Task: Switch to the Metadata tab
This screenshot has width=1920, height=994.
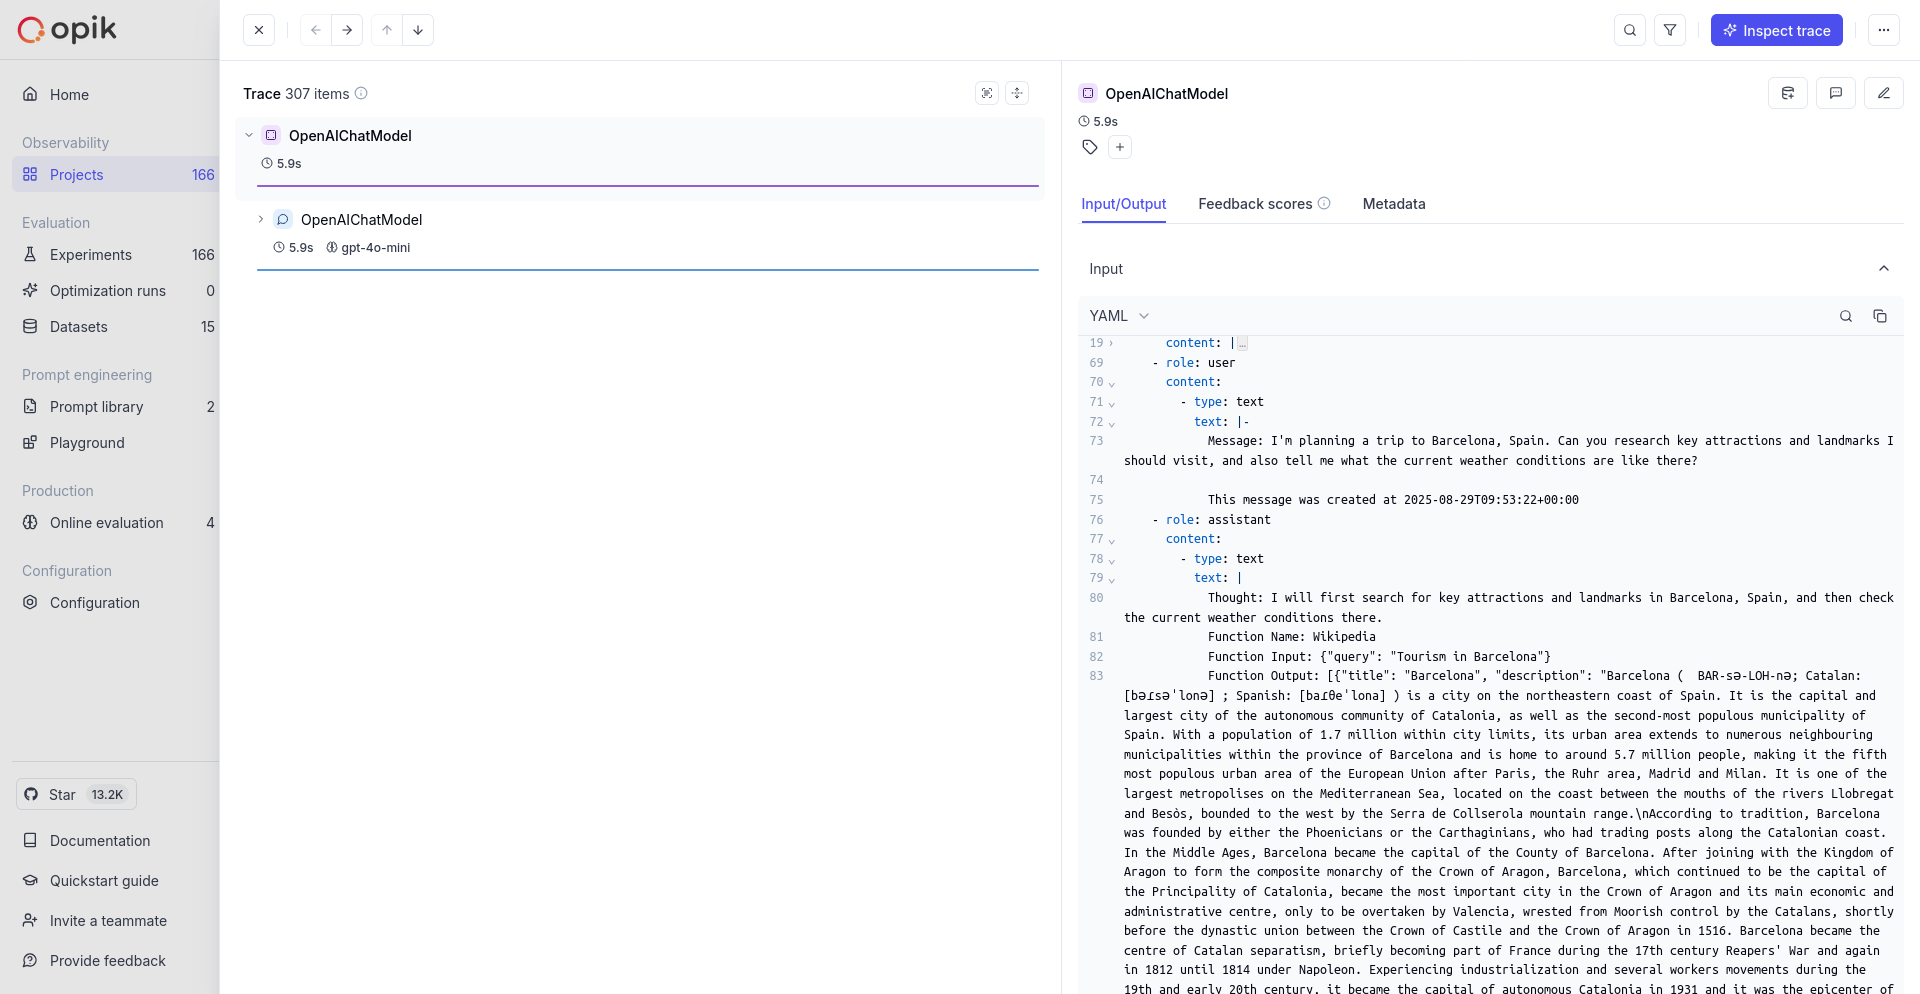Action: coord(1394,204)
